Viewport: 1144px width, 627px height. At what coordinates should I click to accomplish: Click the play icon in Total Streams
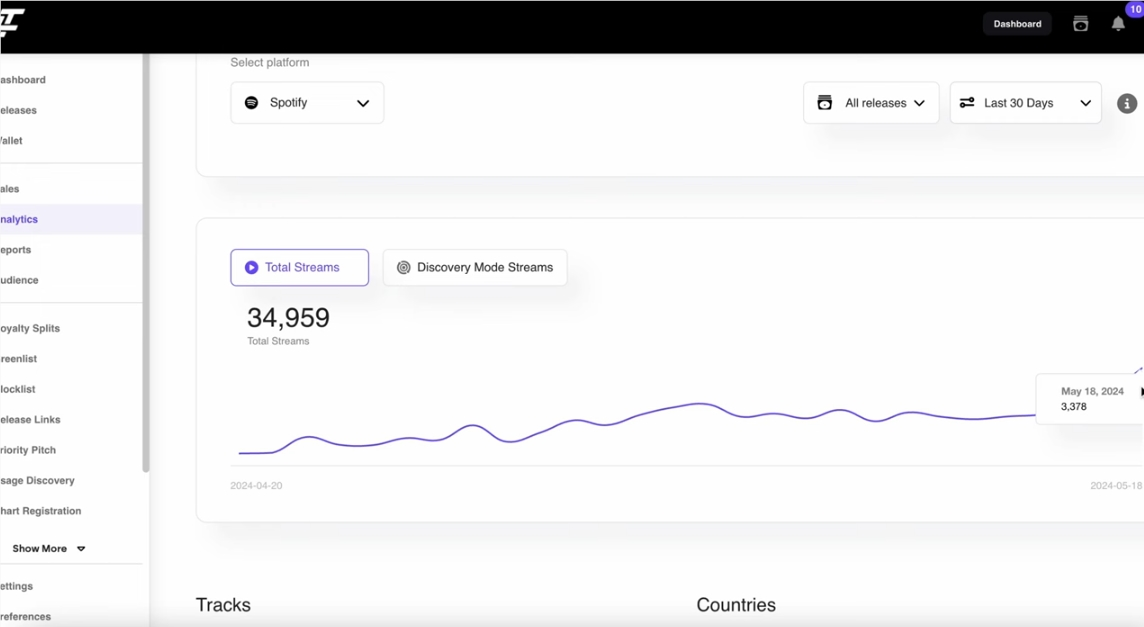(x=252, y=268)
